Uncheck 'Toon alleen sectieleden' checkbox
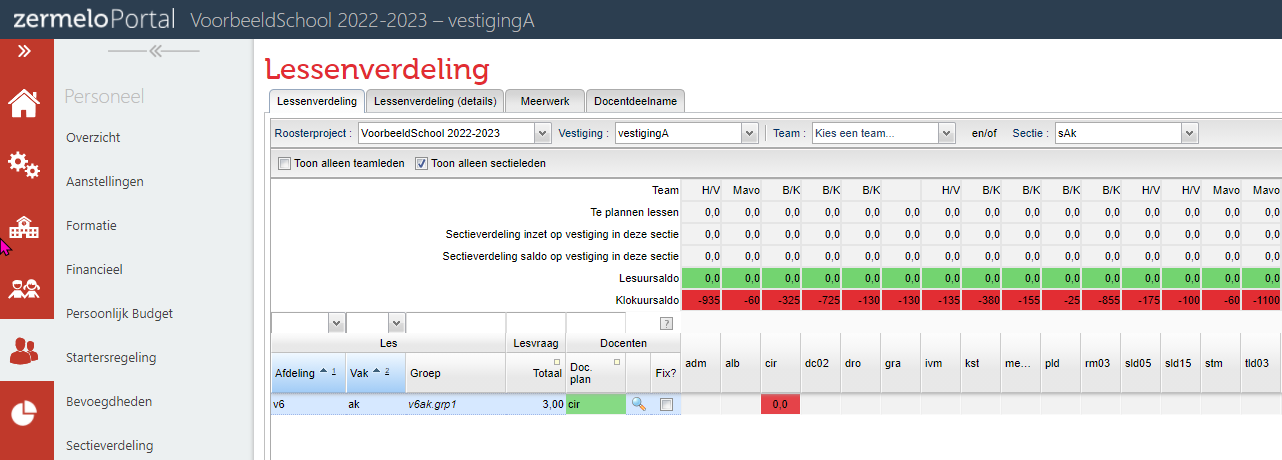The height and width of the screenshot is (460, 1282). [421, 163]
